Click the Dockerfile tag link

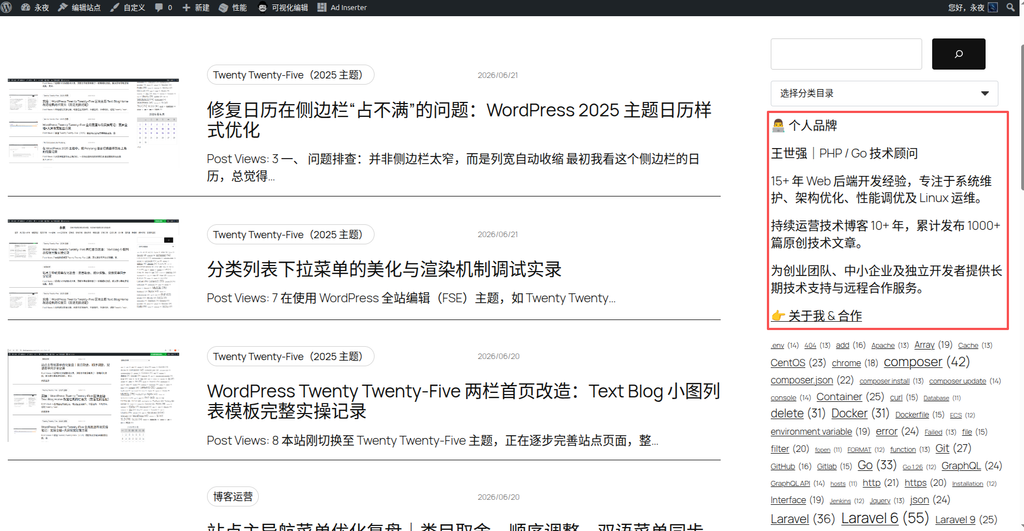point(912,415)
